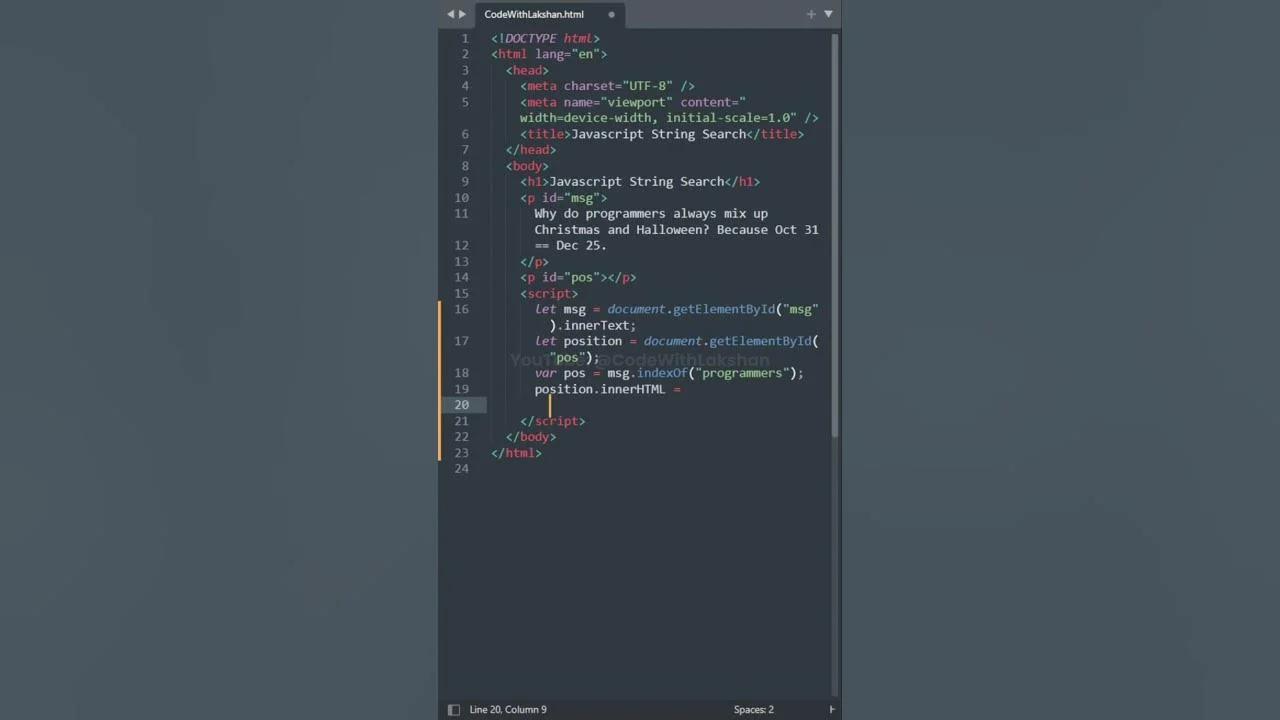Click line number 16 in the gutter
Image resolution: width=1280 pixels, height=720 pixels.
[461, 309]
